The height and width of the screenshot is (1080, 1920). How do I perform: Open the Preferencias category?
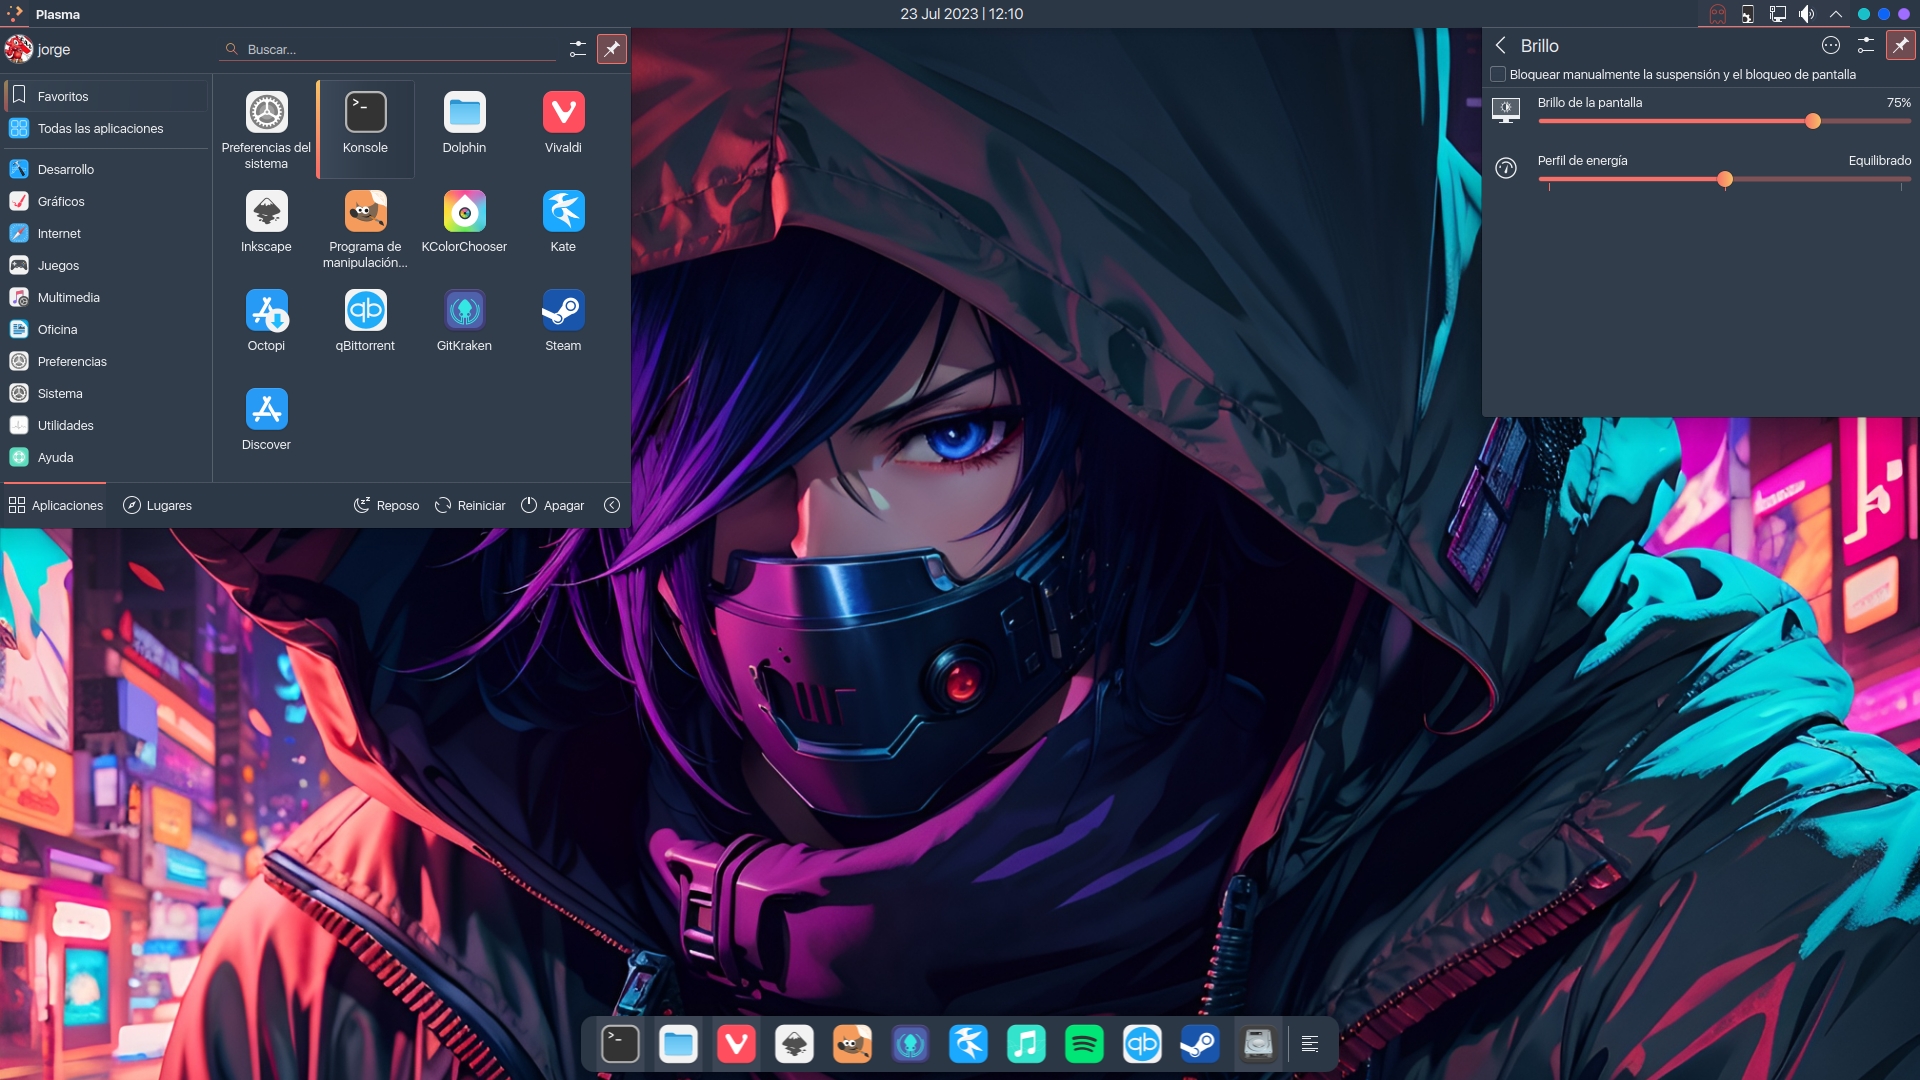click(x=106, y=361)
